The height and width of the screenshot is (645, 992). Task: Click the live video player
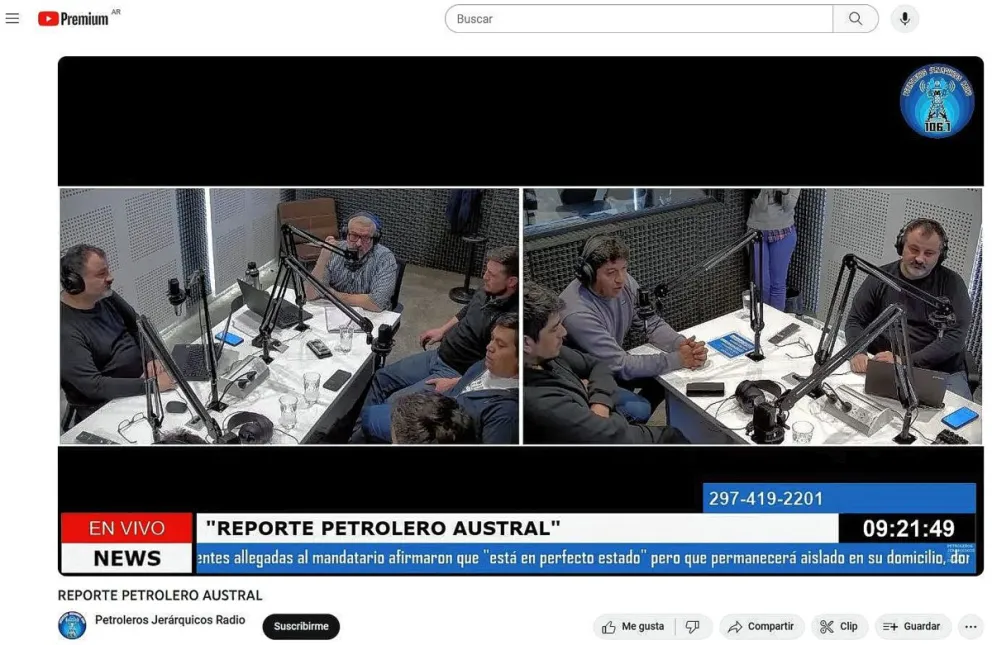[x=521, y=316]
